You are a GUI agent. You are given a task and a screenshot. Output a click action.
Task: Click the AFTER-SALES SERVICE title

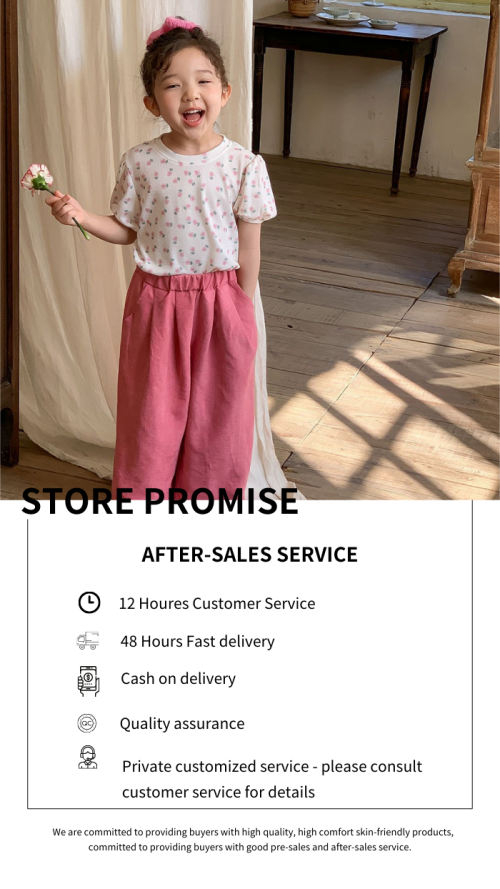pos(249,554)
